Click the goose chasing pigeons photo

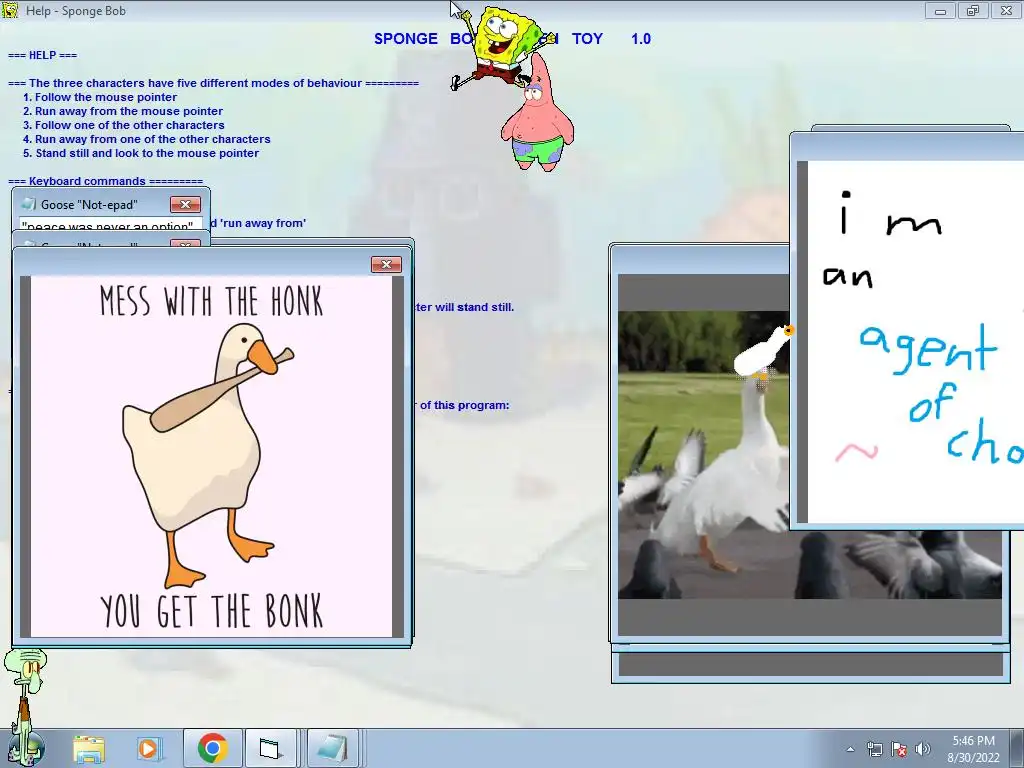tap(703, 455)
